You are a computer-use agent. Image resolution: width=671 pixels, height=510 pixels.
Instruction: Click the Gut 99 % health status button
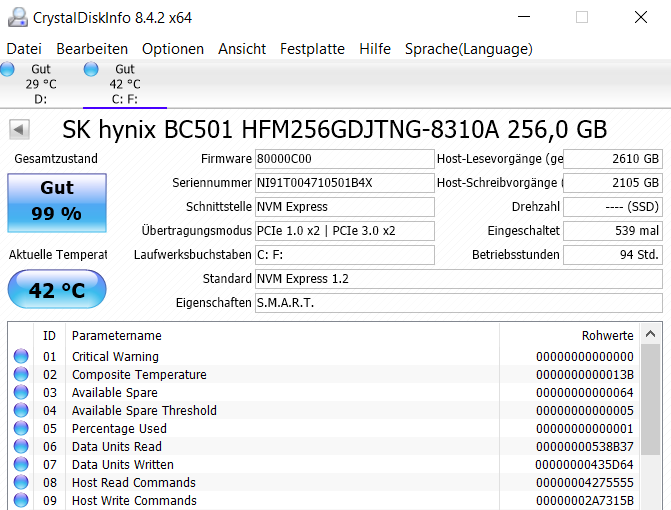click(x=57, y=203)
